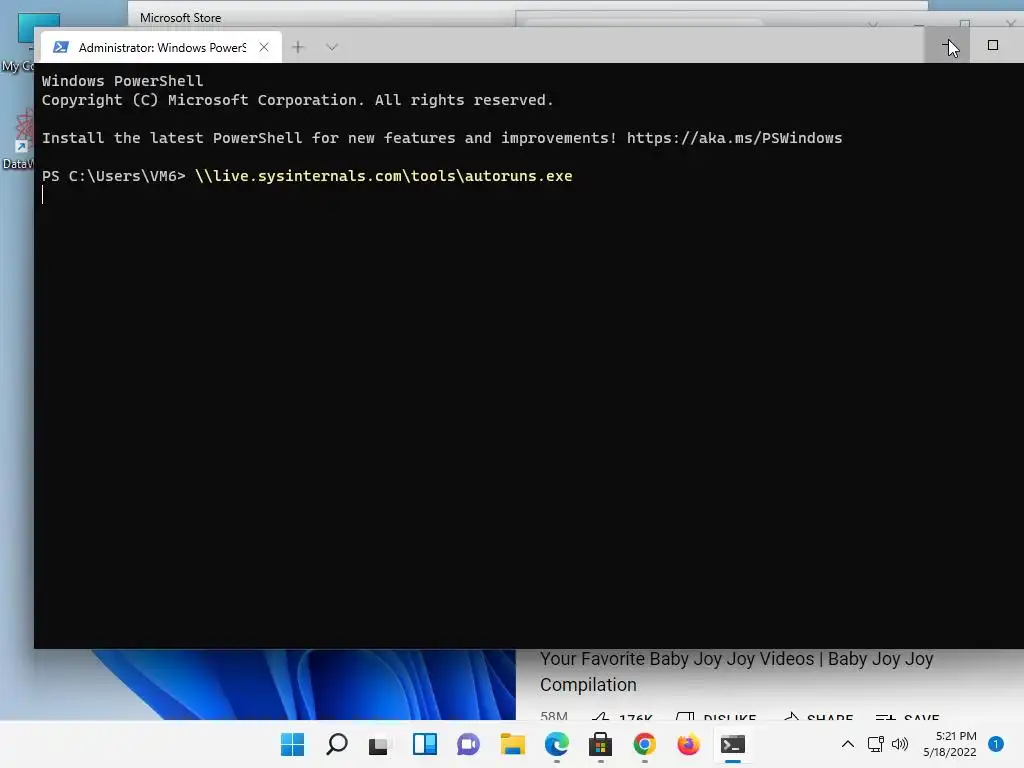
Task: Close the PowerShell tab
Action: pos(264,47)
